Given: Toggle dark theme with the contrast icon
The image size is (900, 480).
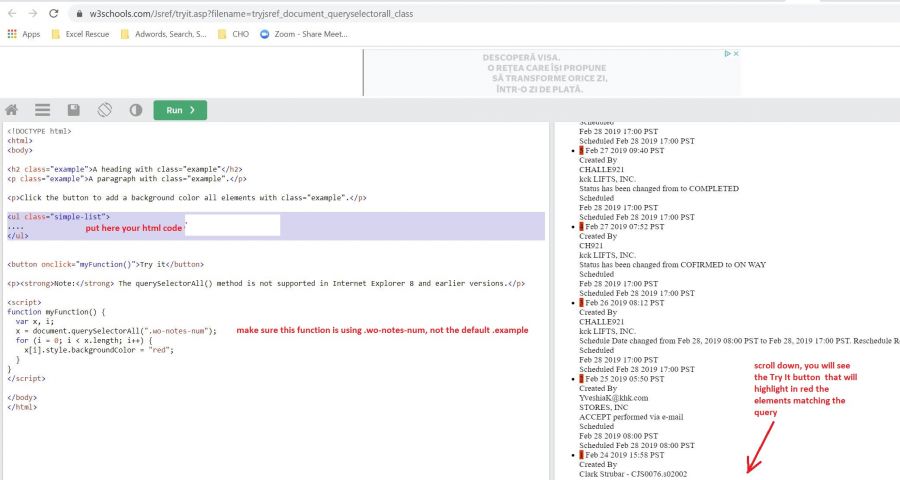Looking at the screenshot, I should point(135,110).
